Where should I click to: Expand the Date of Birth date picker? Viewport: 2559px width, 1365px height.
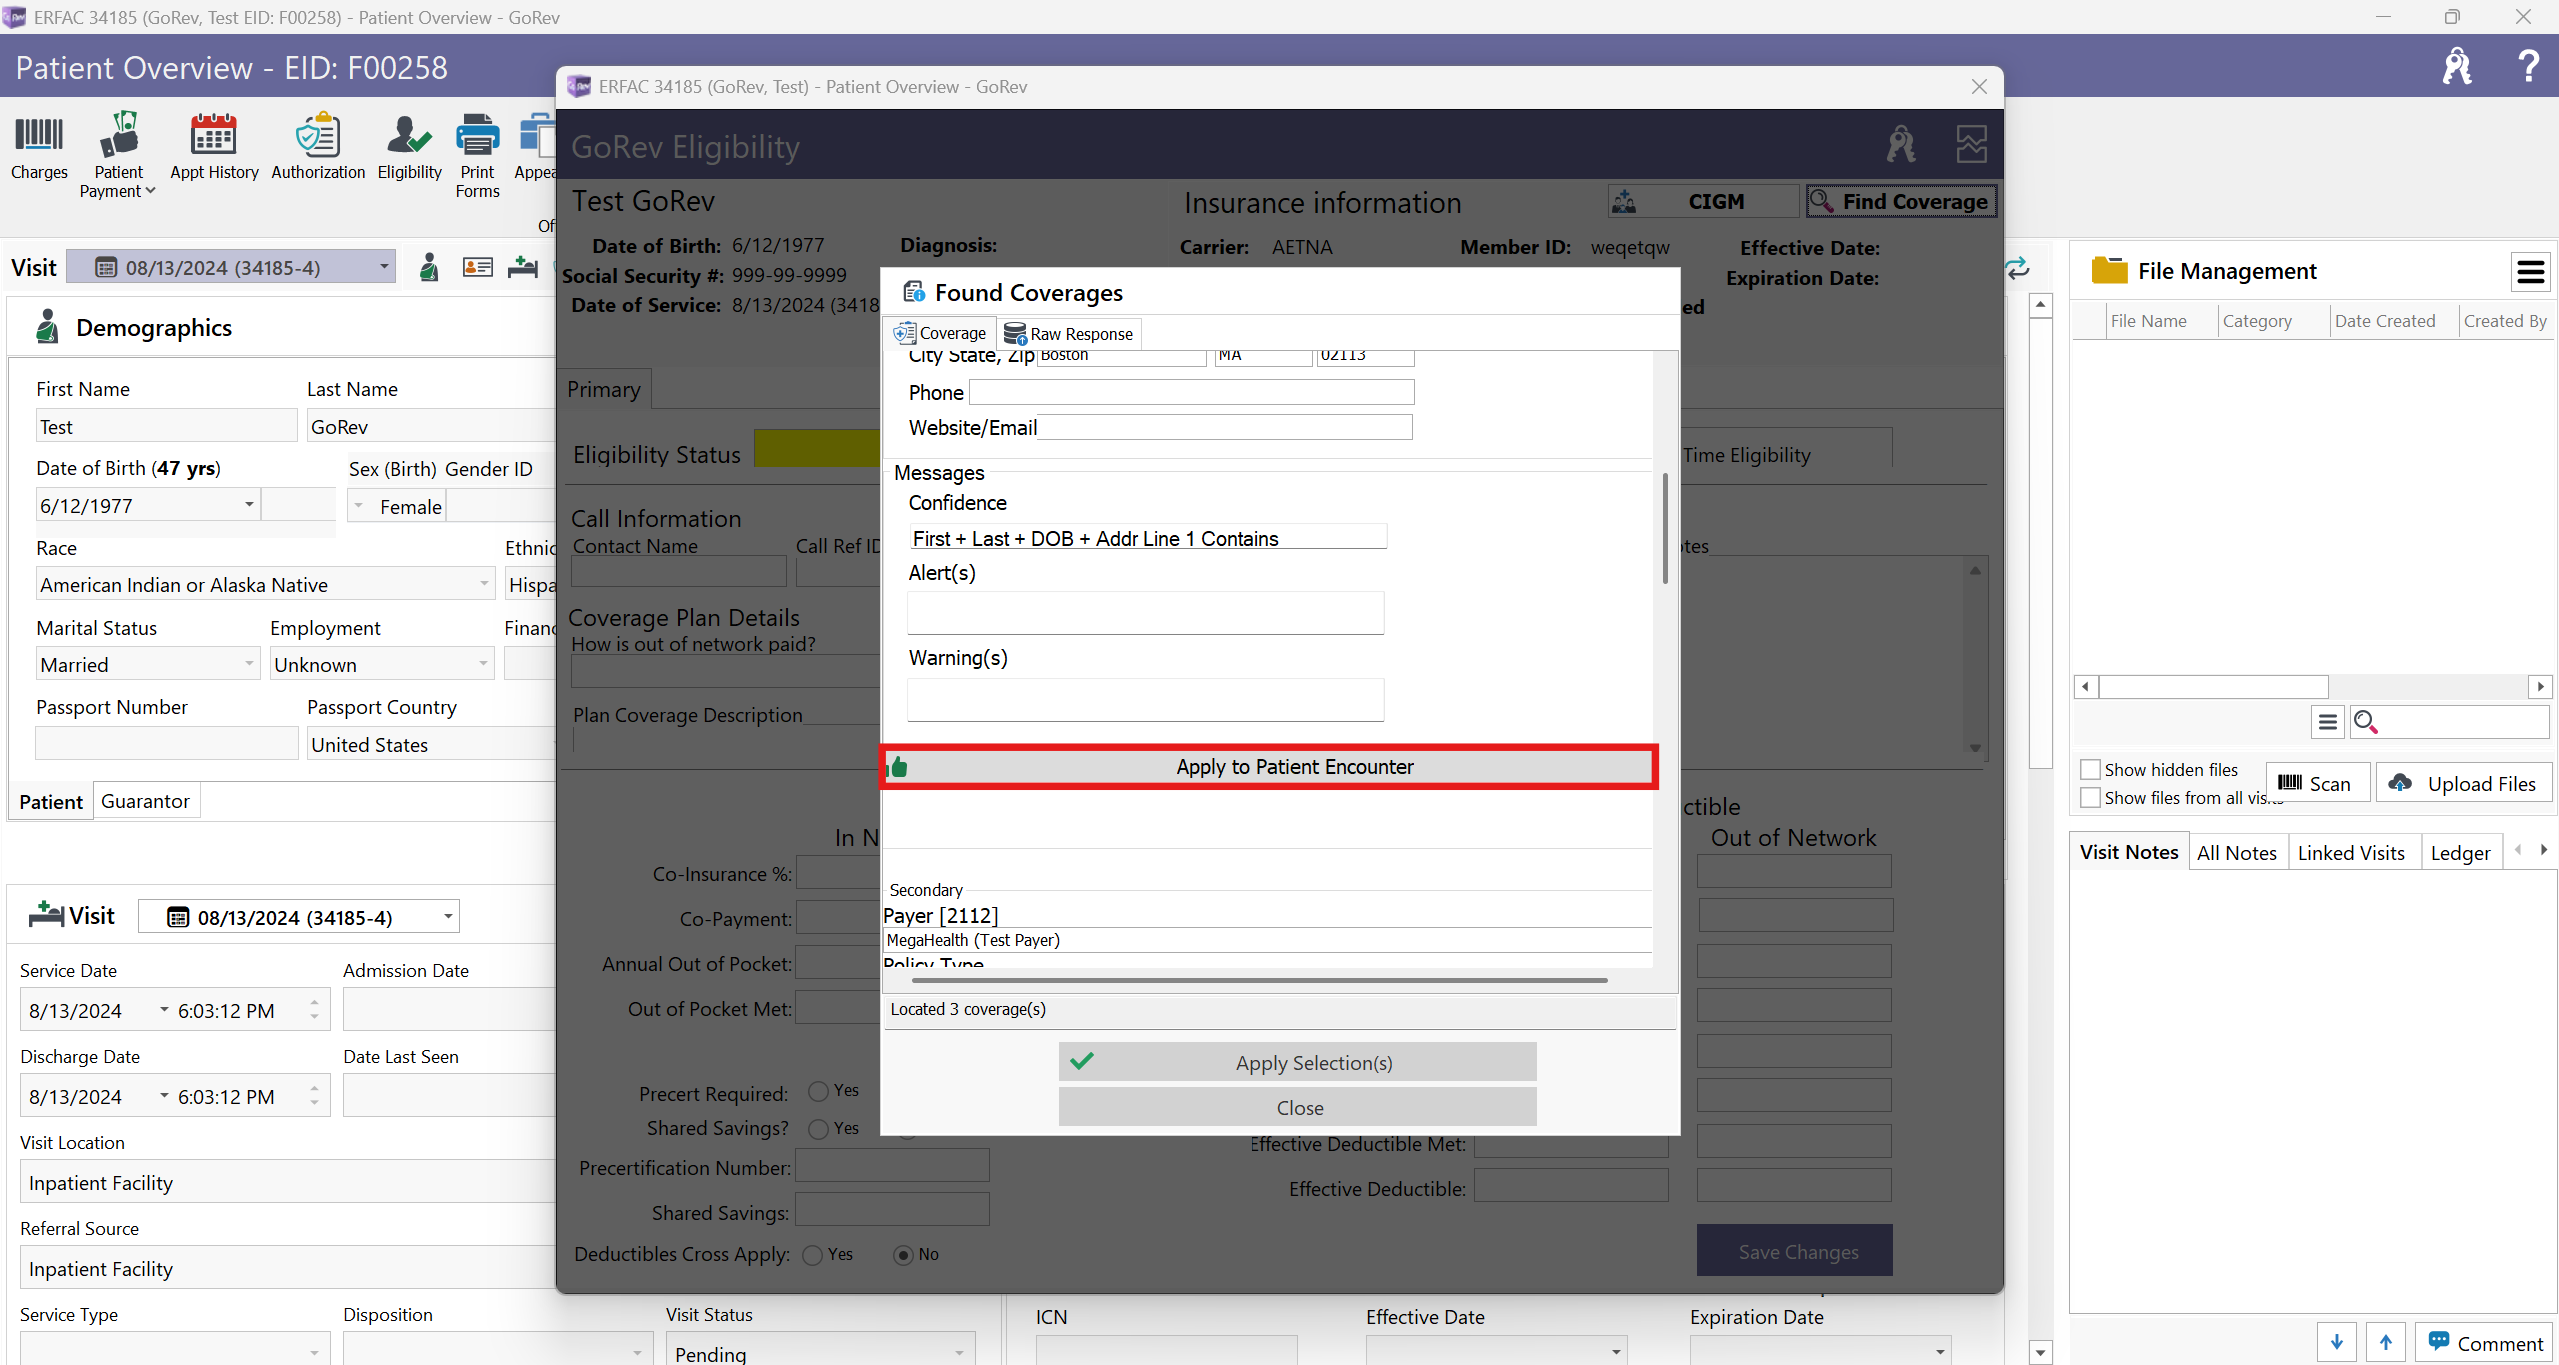(249, 504)
